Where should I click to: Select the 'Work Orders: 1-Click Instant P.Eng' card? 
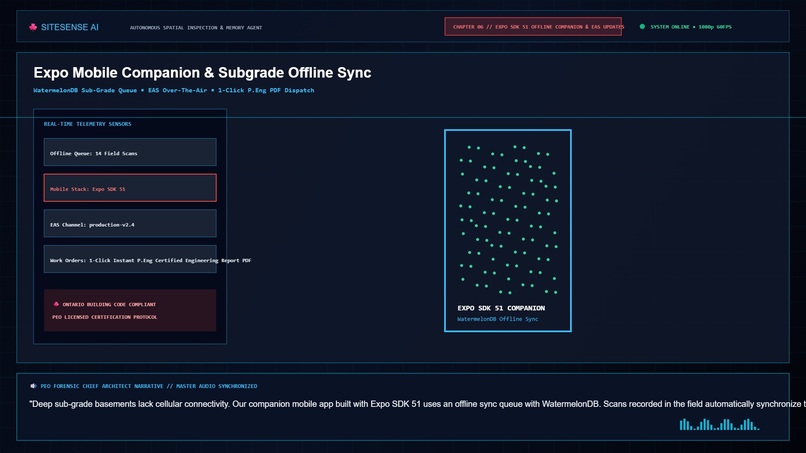(130, 259)
